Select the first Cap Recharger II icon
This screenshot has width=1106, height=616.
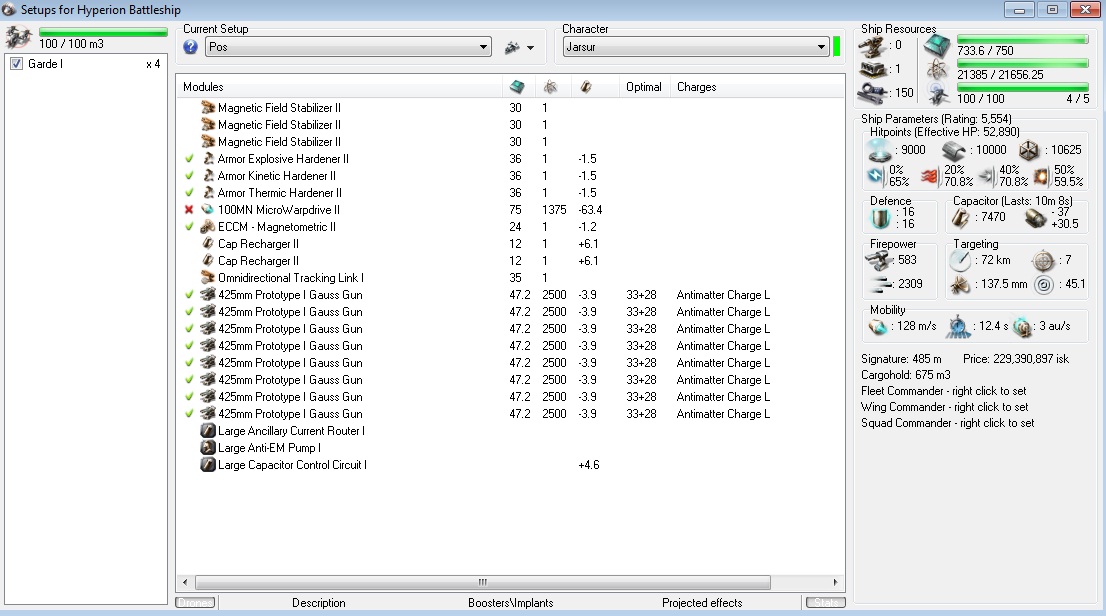coord(208,243)
